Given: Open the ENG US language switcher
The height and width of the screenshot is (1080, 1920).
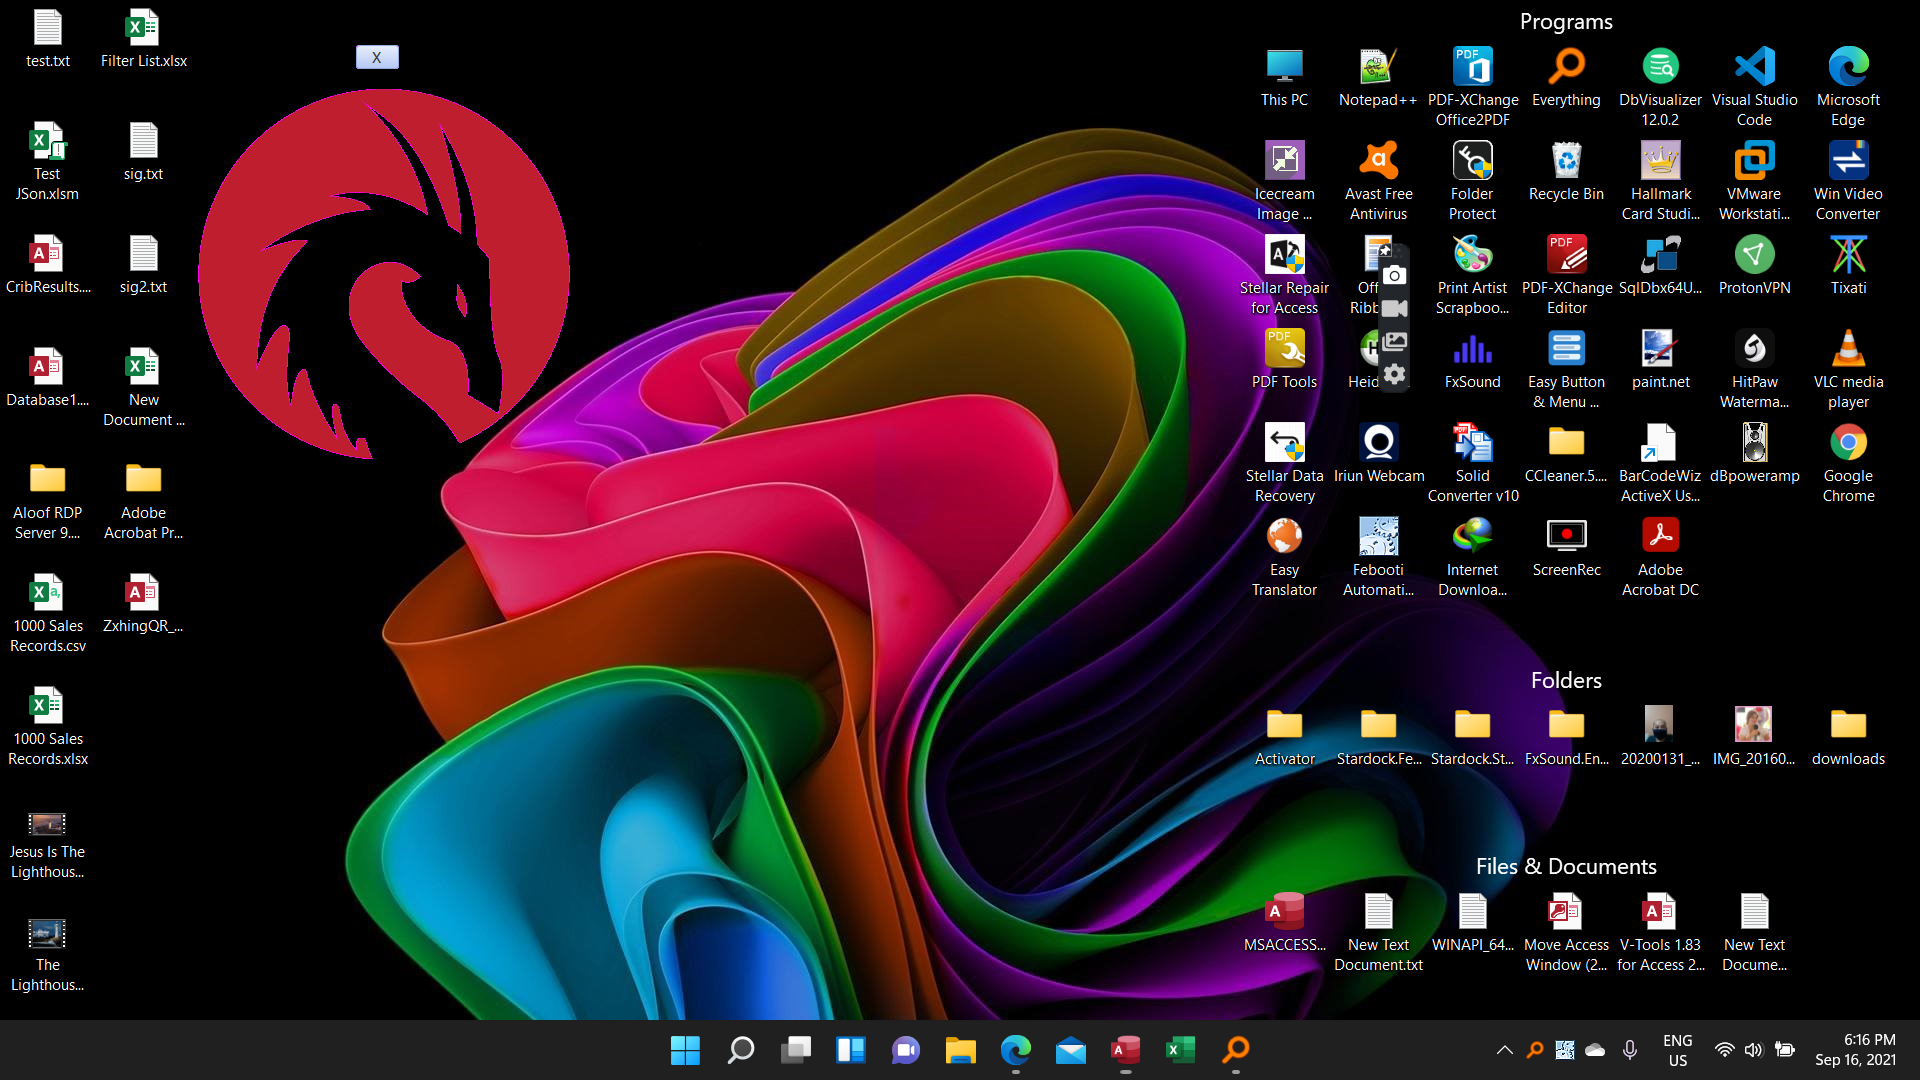Looking at the screenshot, I should pyautogui.click(x=1677, y=1050).
